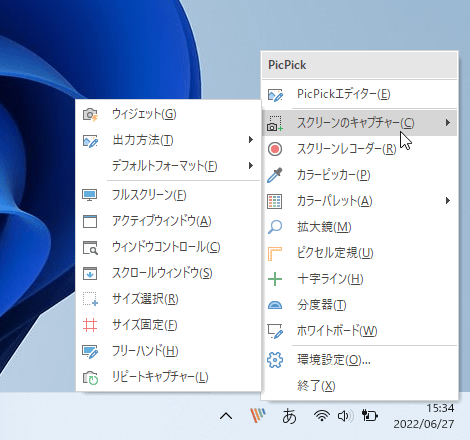This screenshot has width=470, height=440.
Task: Click PicPick tray icon in taskbar
Action: click(258, 416)
